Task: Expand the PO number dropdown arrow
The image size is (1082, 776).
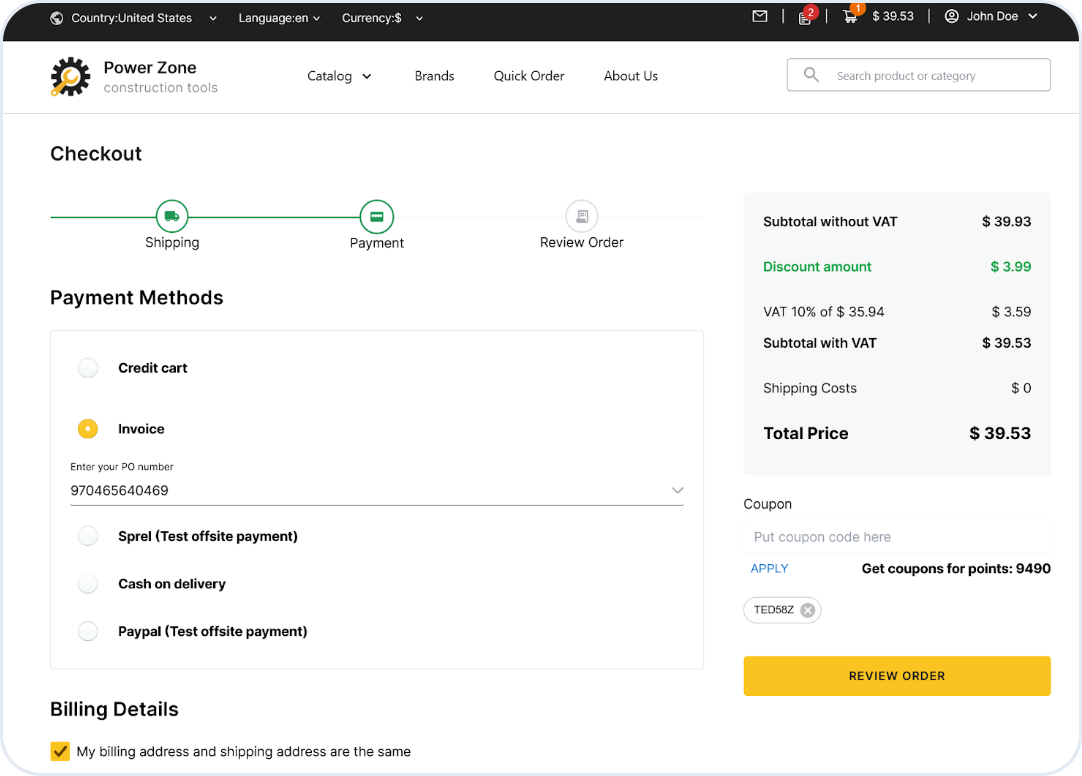Action: 677,491
